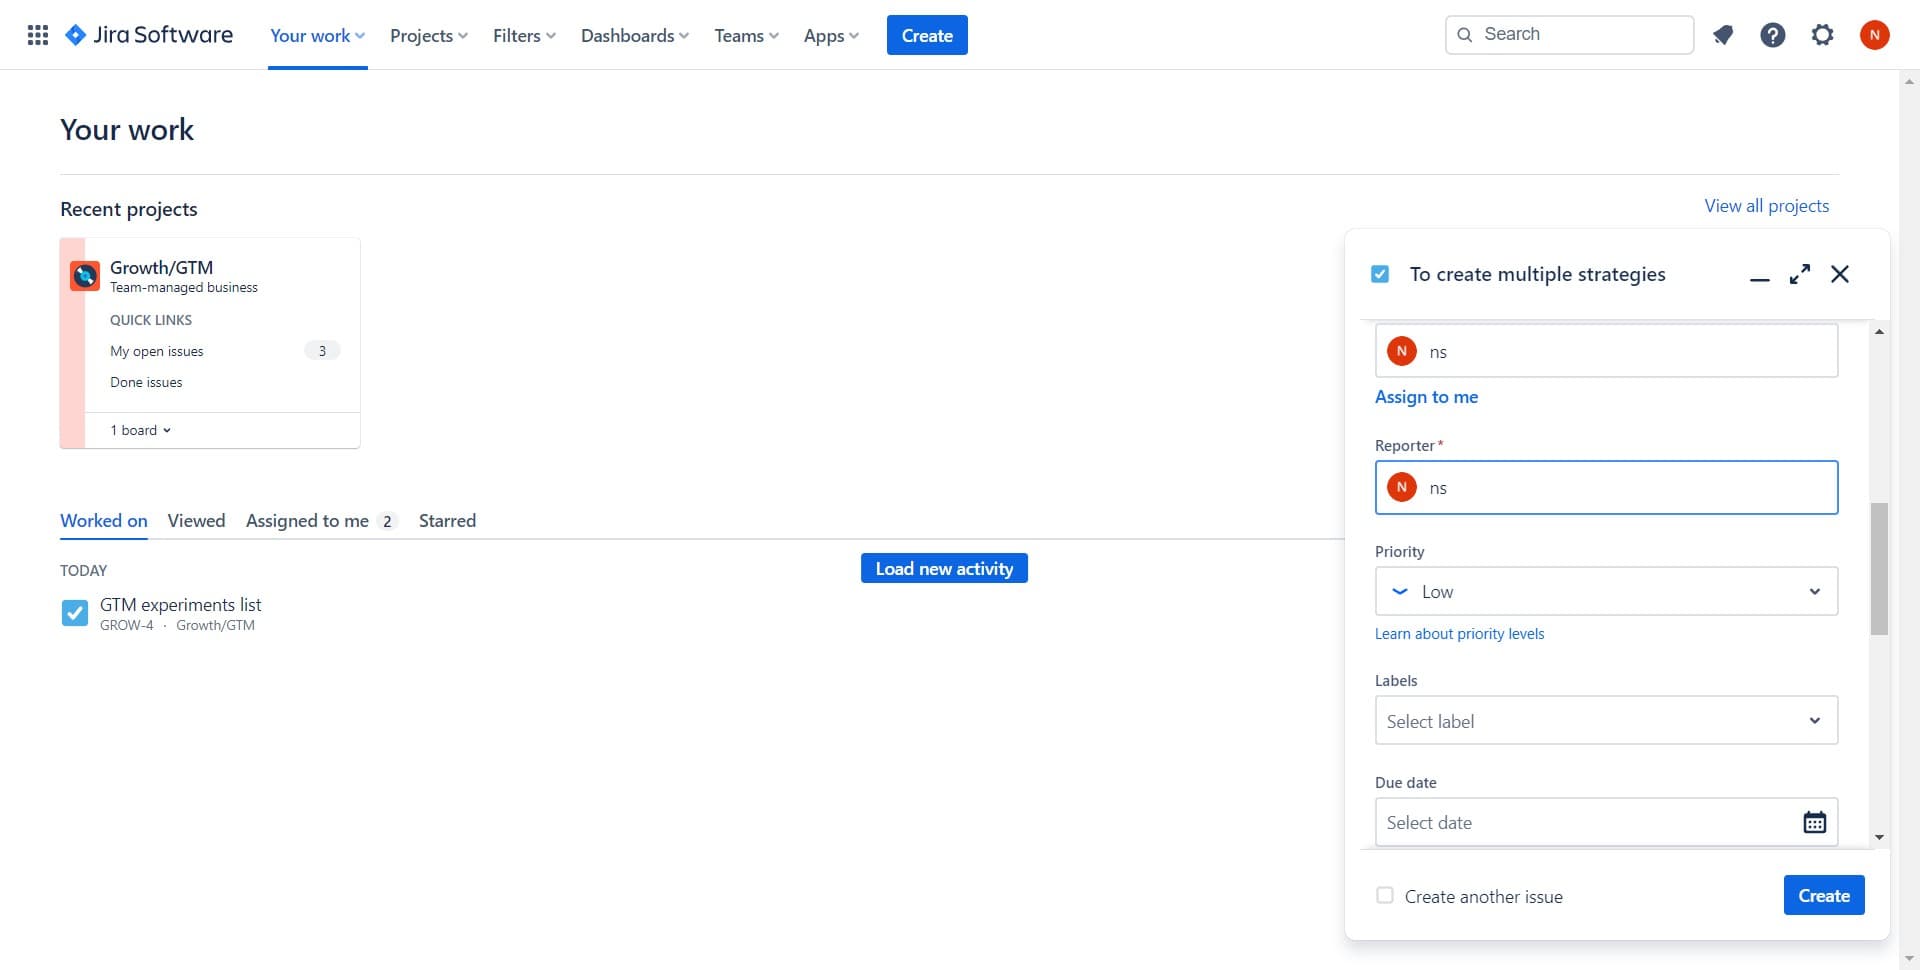The height and width of the screenshot is (970, 1920).
Task: Click inside the Reporter field
Action: (1605, 487)
